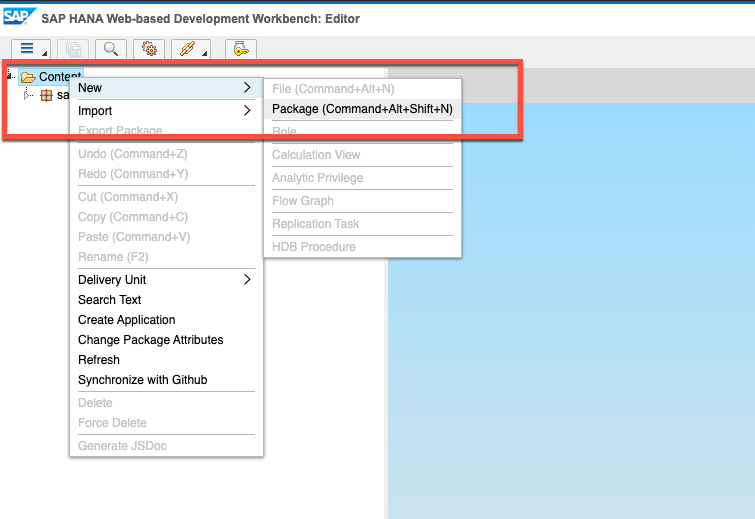This screenshot has width=755, height=519.
Task: Click Undo (Command+Z) menu entry
Action: [x=166, y=154]
